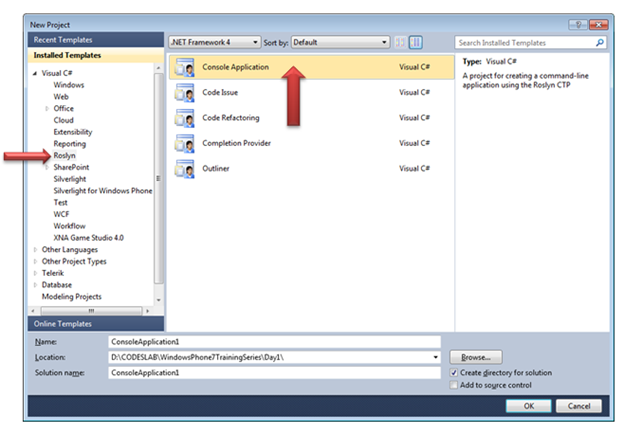
Task: Switch to medium icons view
Action: tap(416, 42)
